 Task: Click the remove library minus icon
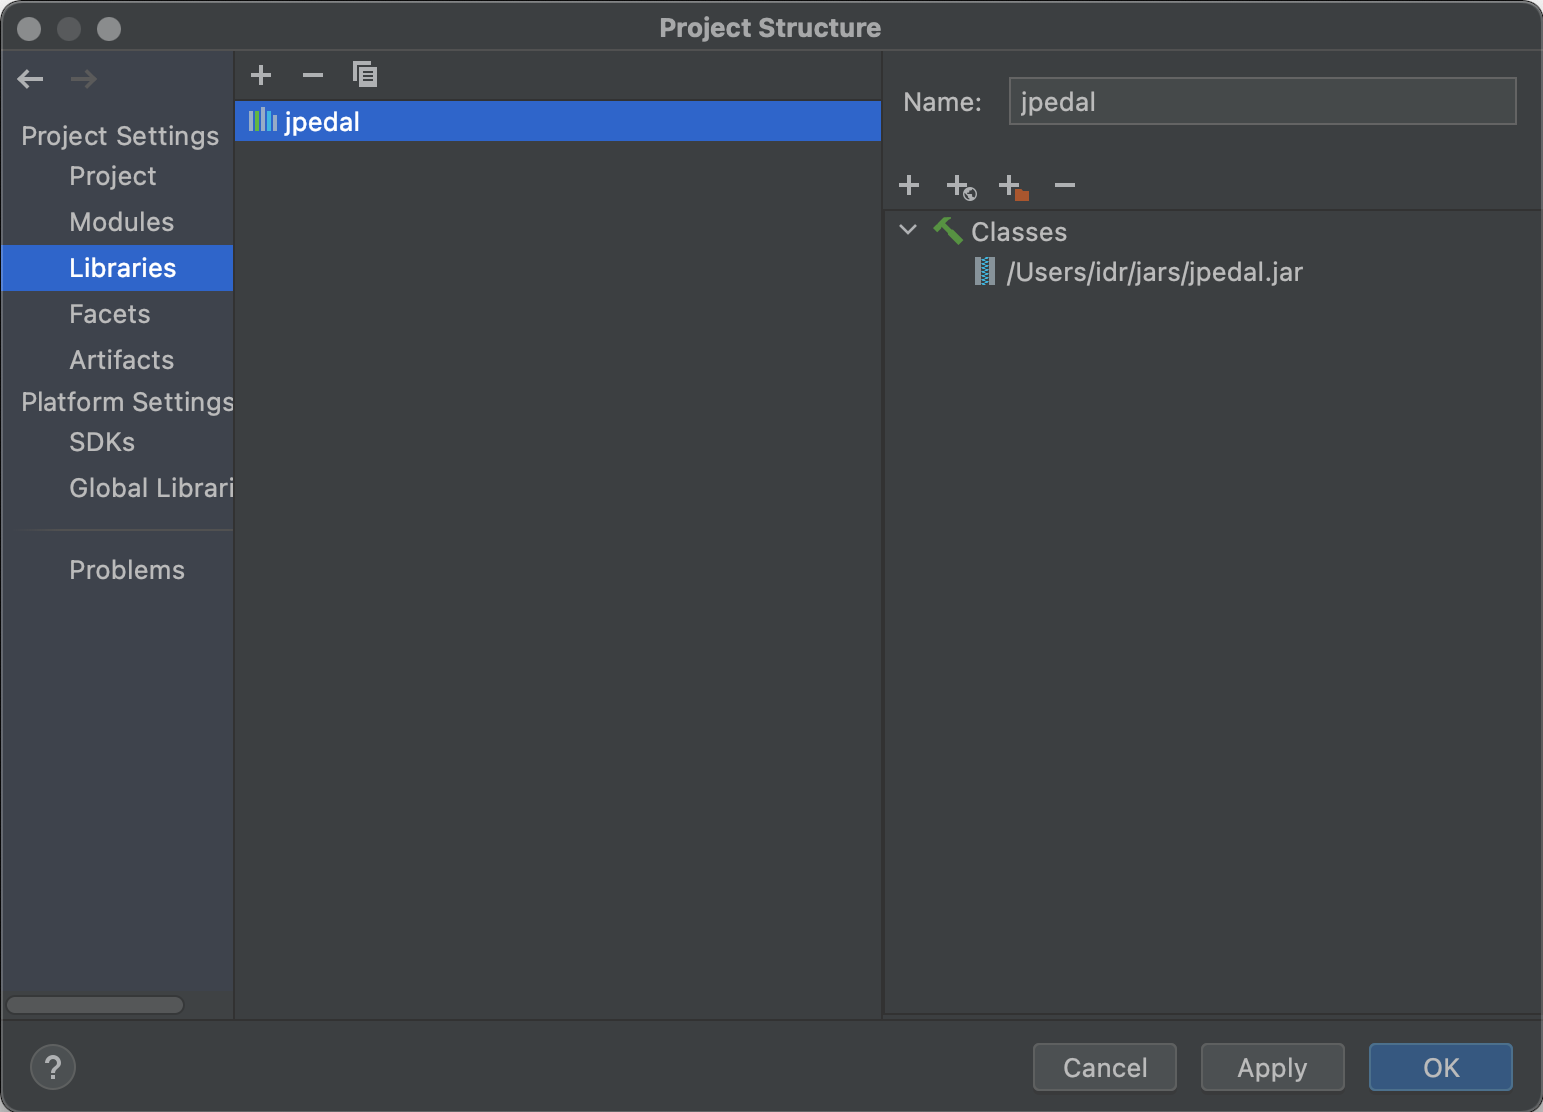[312, 74]
